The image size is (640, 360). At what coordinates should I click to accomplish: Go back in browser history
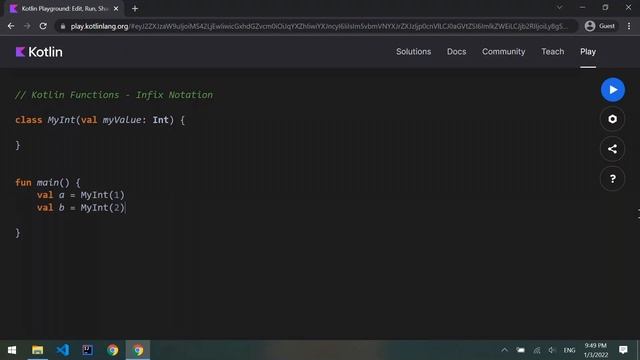tap(11, 26)
